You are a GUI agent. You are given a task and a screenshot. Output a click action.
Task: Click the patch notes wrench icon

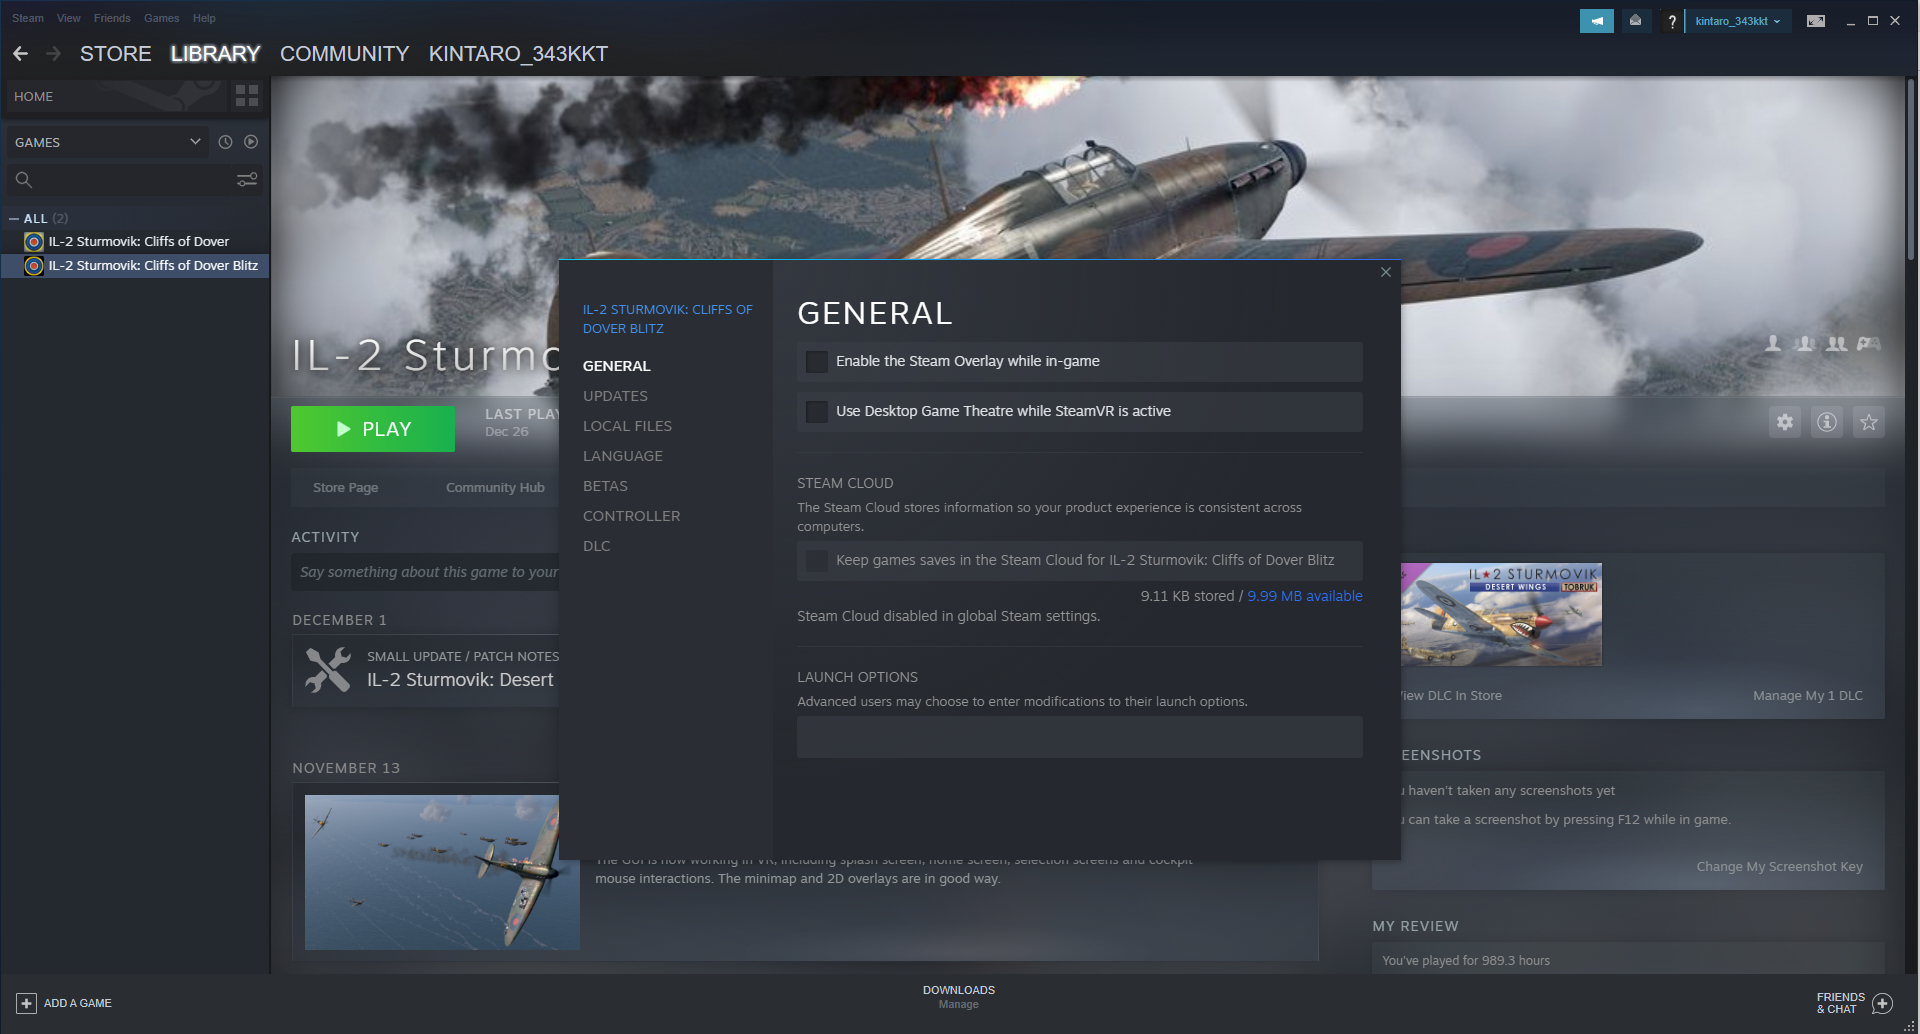pos(328,670)
